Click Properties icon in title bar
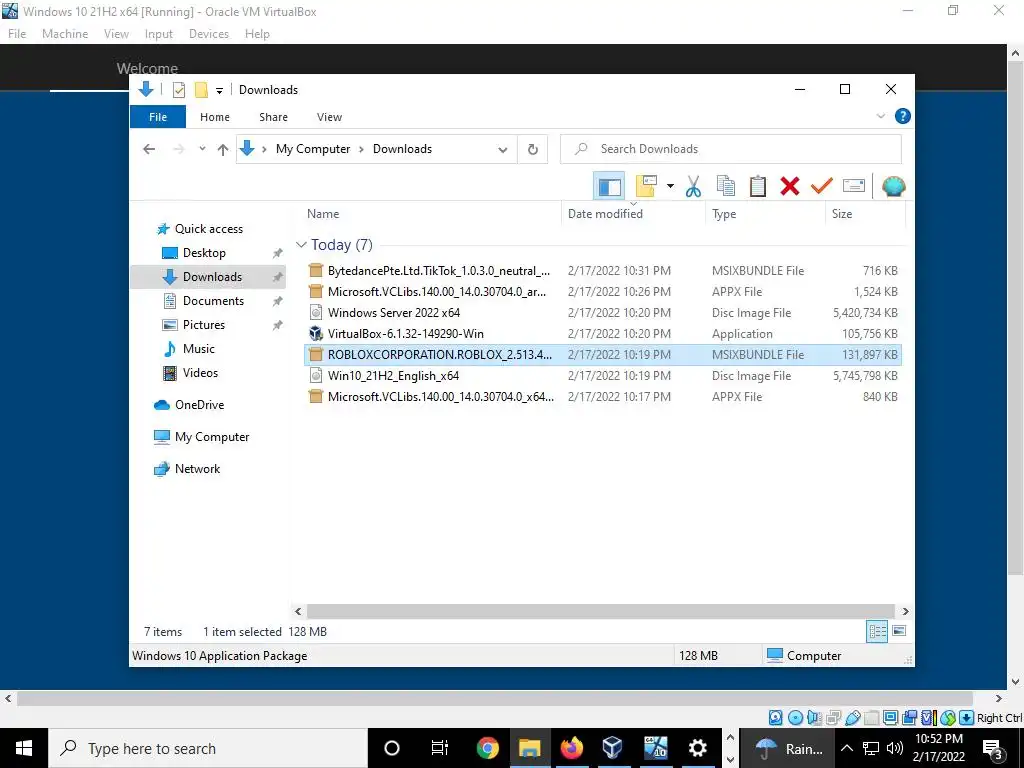 pos(178,90)
